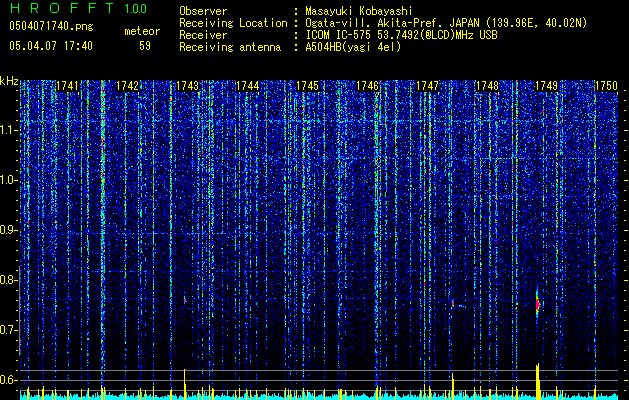The height and width of the screenshot is (400, 629).
Task: Click the HROFFT 1.0.0 title text
Action: [x=79, y=8]
